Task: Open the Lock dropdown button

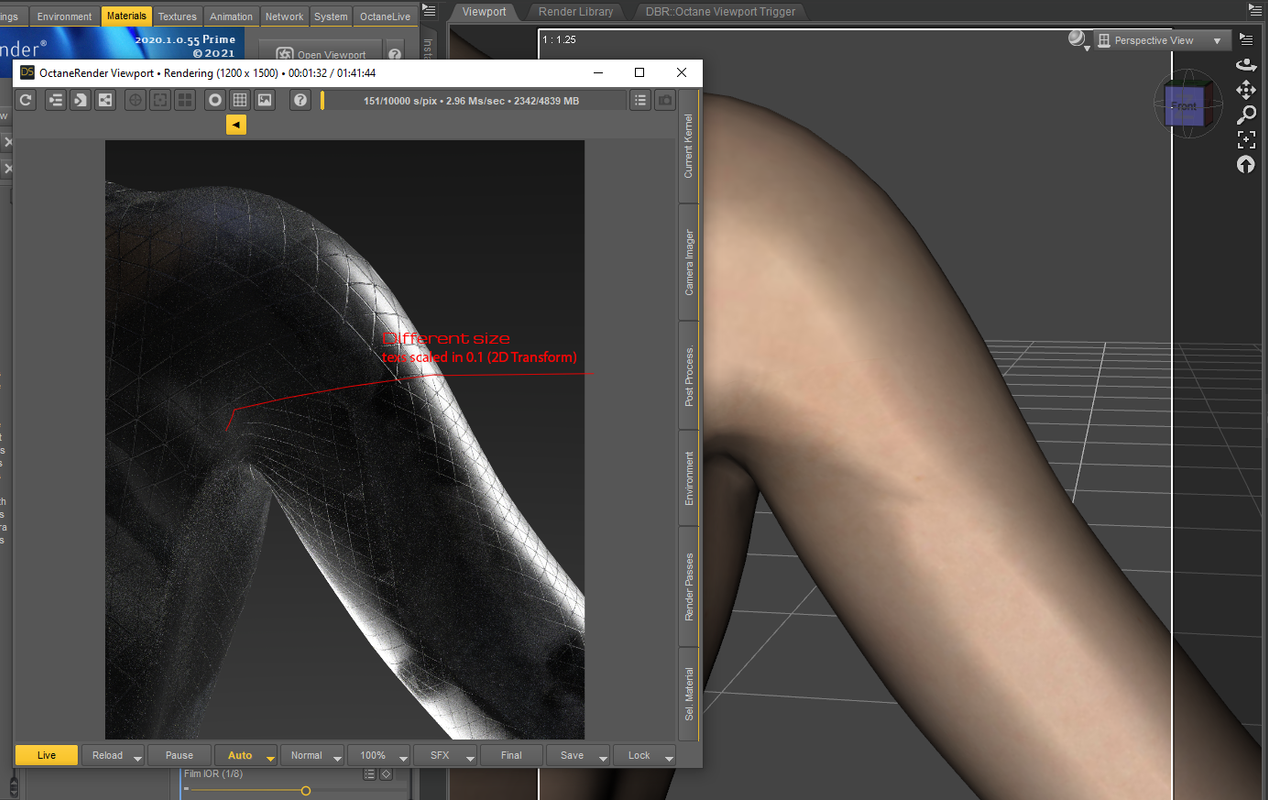Action: coord(644,755)
